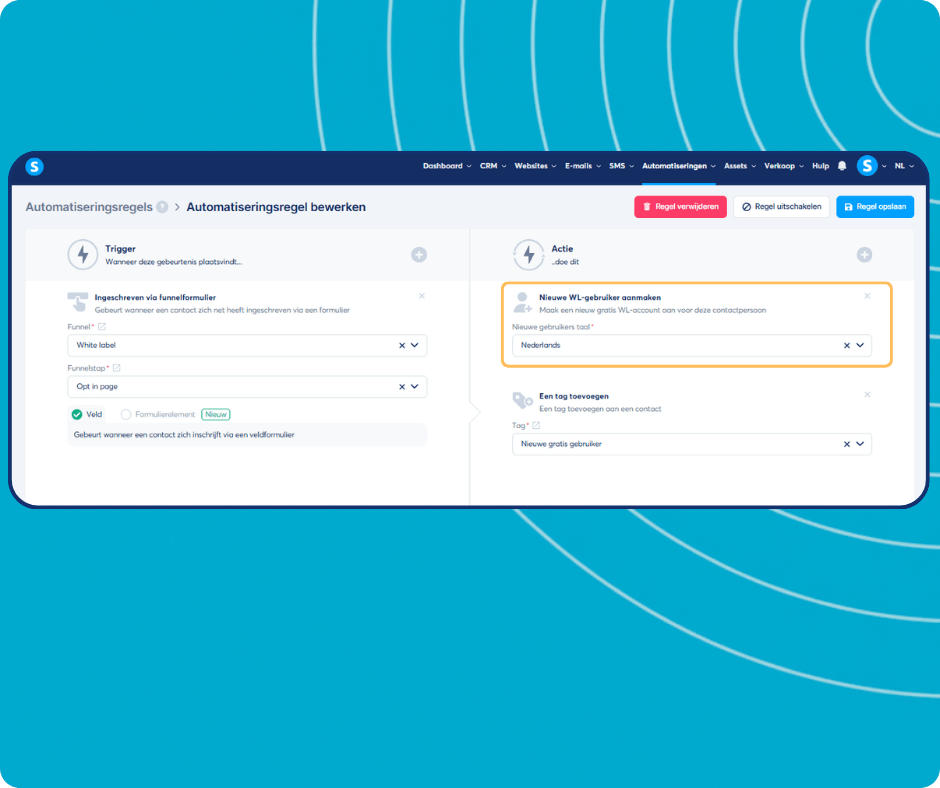Click Regel verwijderen button

coord(680,207)
